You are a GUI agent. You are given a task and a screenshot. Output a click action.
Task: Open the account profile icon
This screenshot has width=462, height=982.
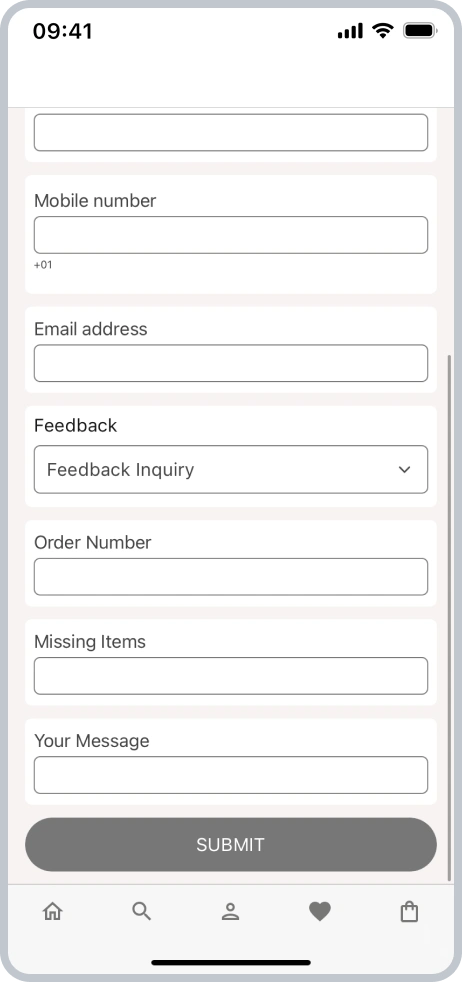(230, 912)
